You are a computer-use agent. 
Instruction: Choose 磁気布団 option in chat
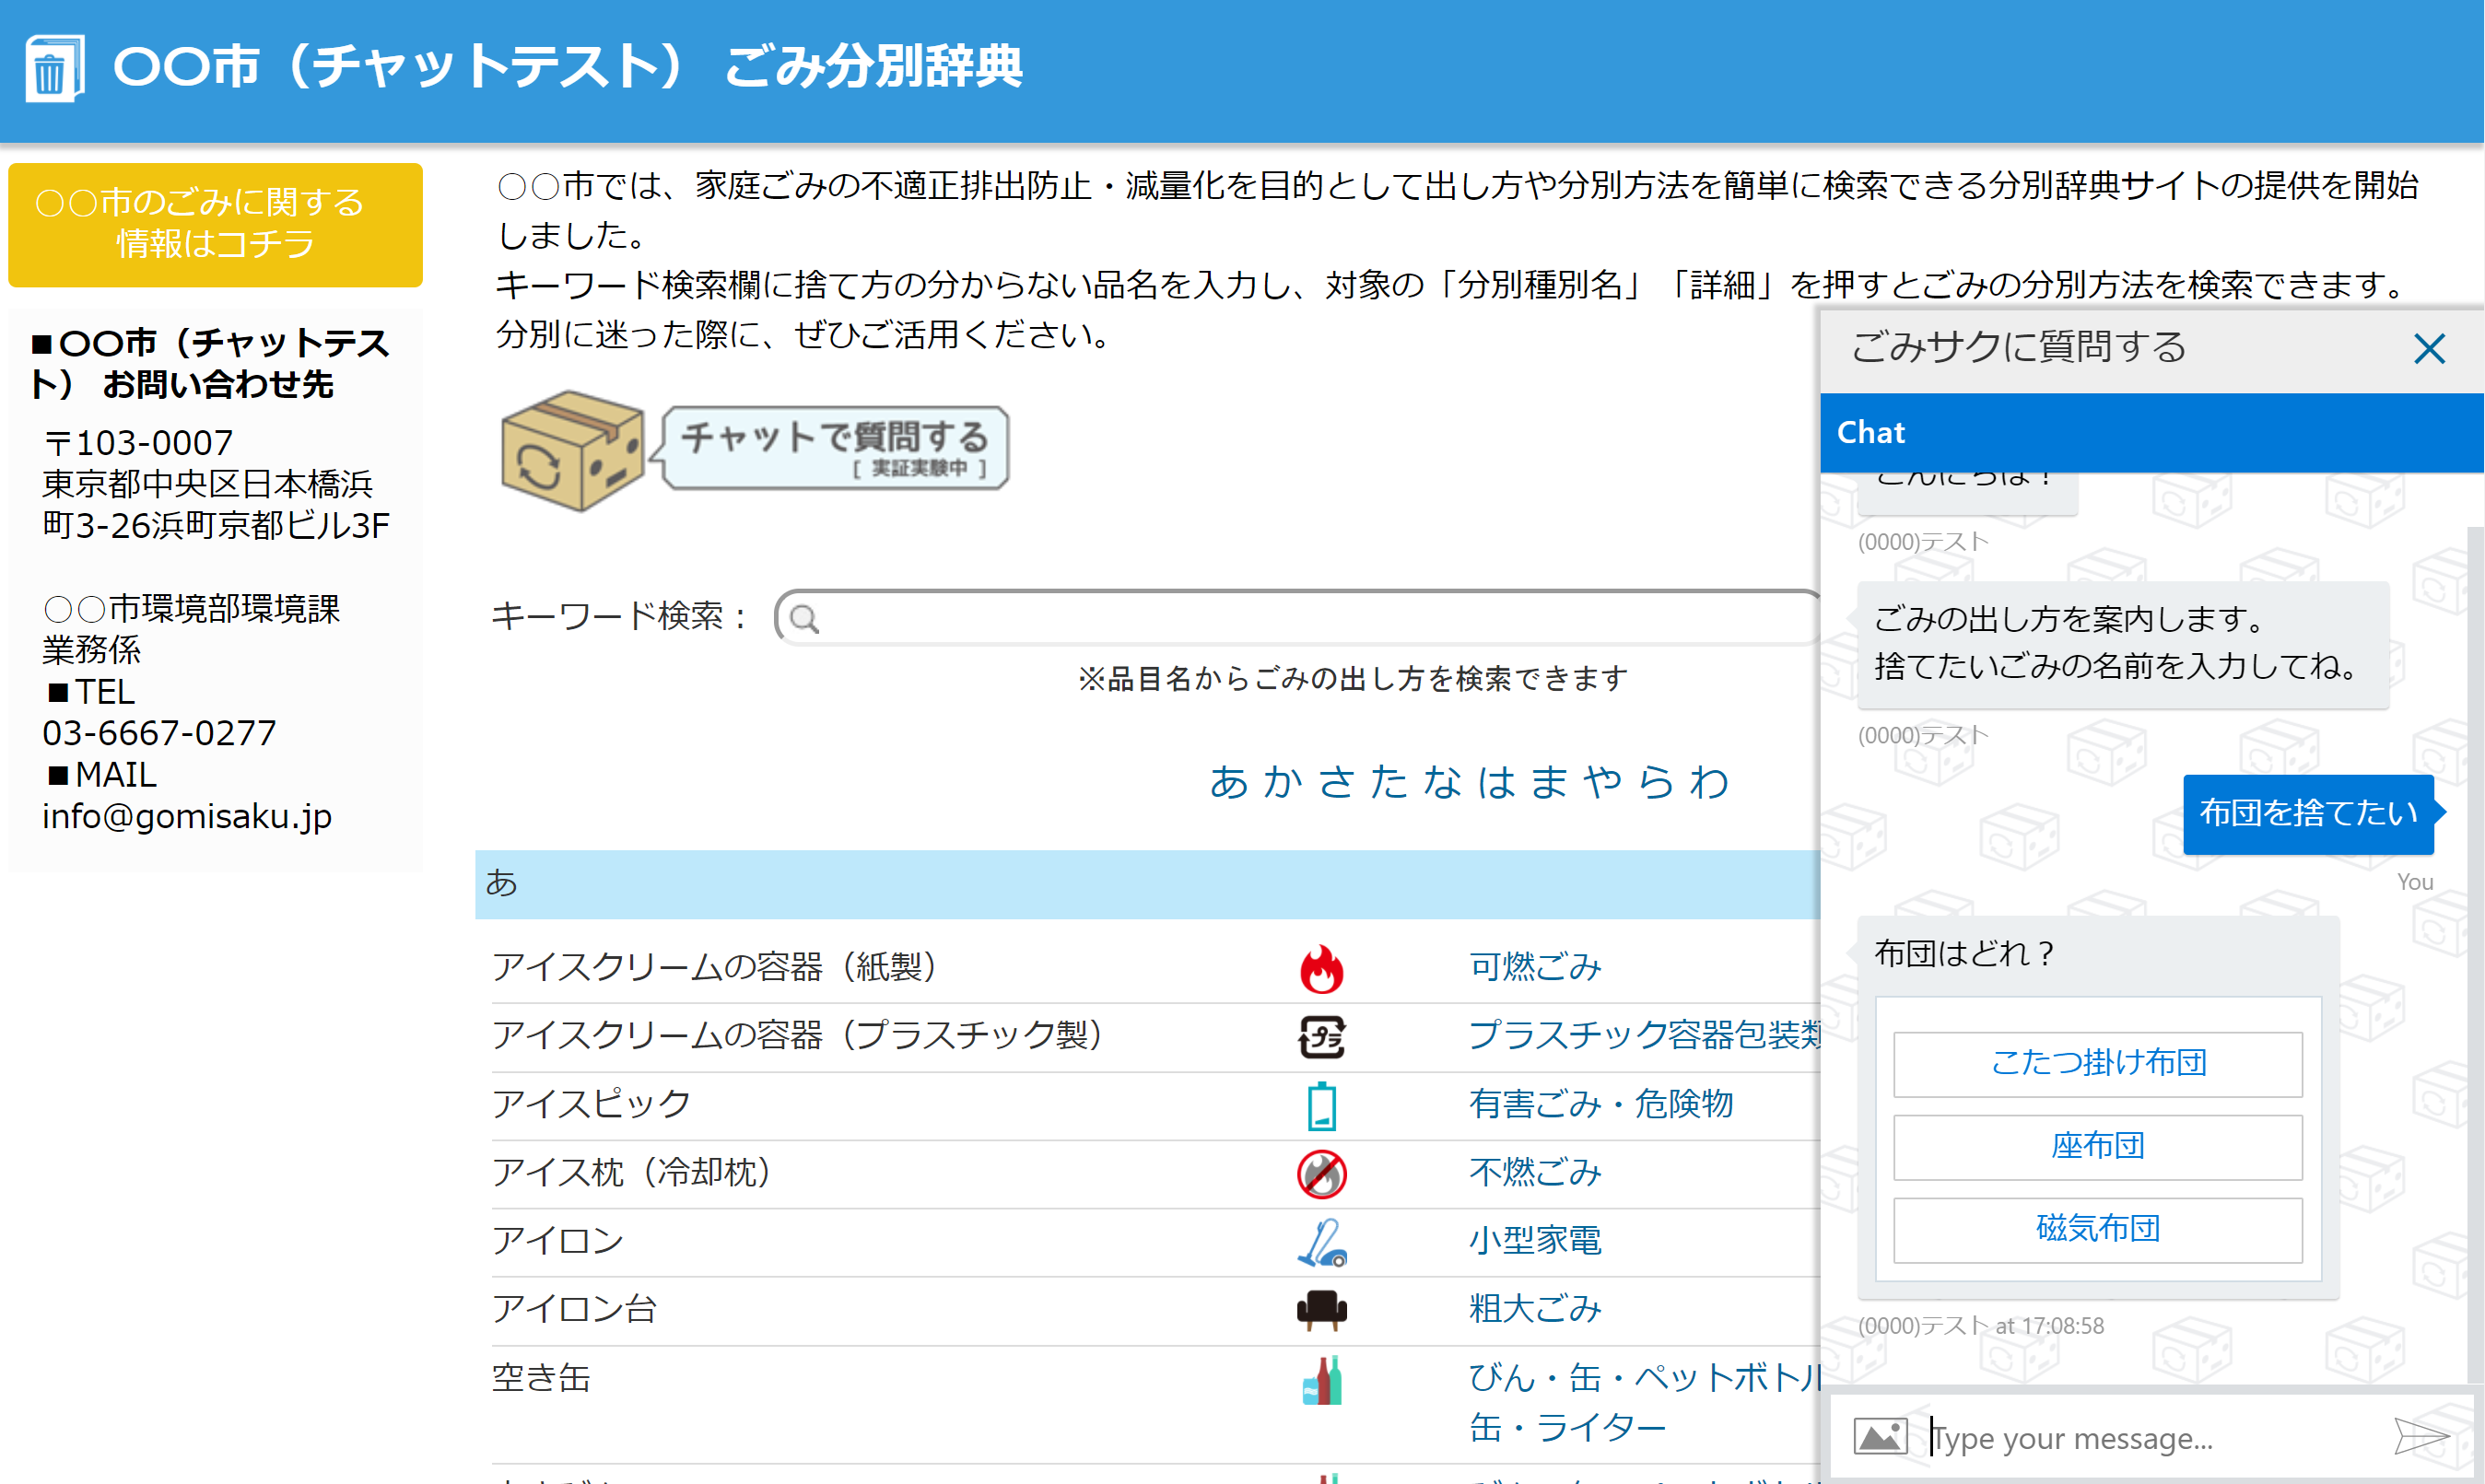click(2097, 1229)
